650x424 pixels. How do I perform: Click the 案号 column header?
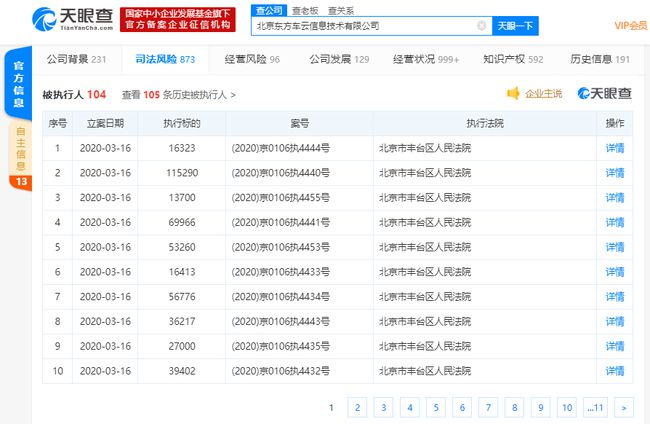299,123
